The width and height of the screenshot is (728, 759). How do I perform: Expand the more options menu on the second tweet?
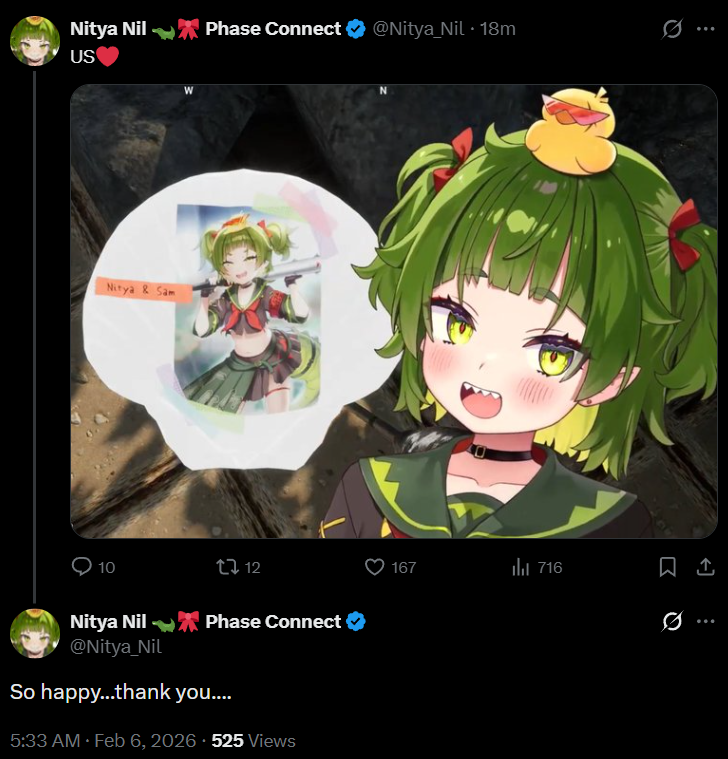[x=705, y=621]
